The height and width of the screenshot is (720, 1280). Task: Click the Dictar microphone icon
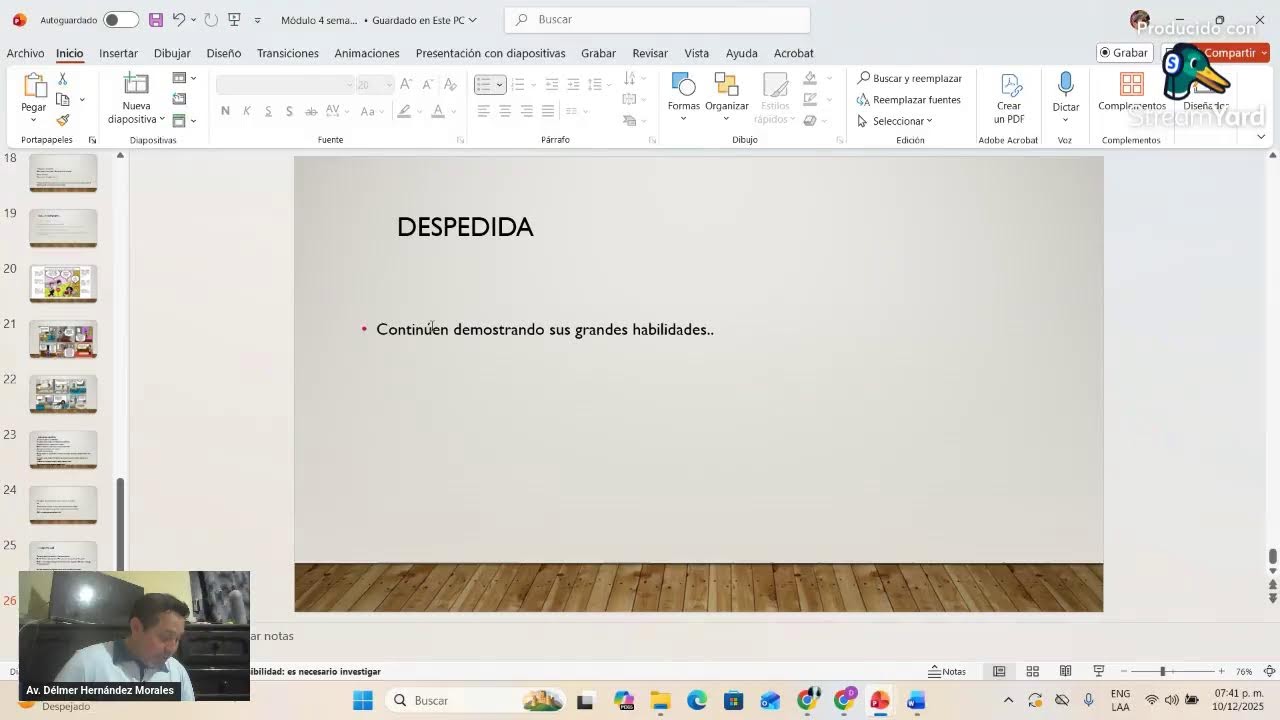[1066, 84]
